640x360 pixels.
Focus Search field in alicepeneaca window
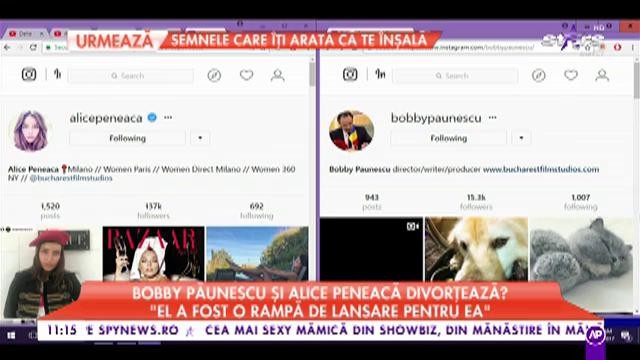click(x=131, y=76)
